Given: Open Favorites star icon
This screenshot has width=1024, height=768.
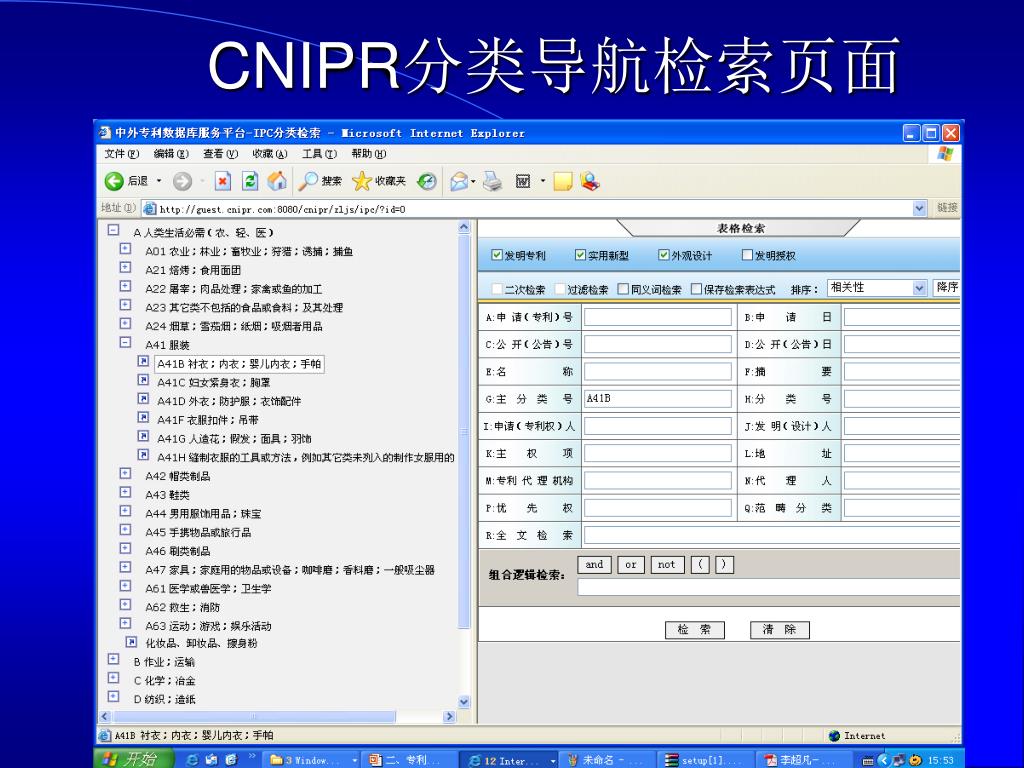Looking at the screenshot, I should pyautogui.click(x=361, y=181).
